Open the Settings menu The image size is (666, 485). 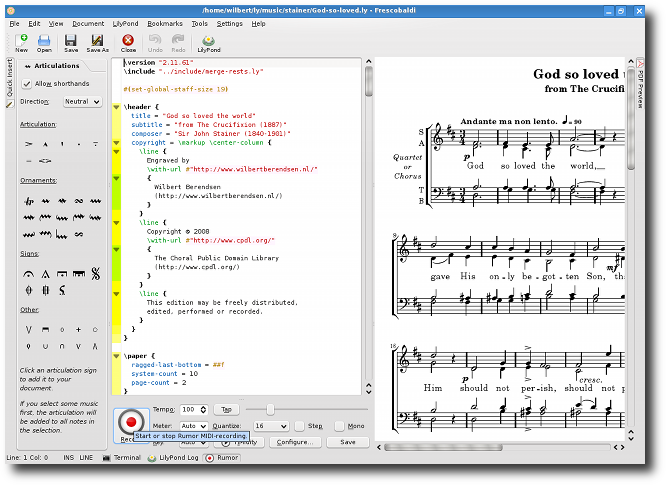pyautogui.click(x=229, y=23)
